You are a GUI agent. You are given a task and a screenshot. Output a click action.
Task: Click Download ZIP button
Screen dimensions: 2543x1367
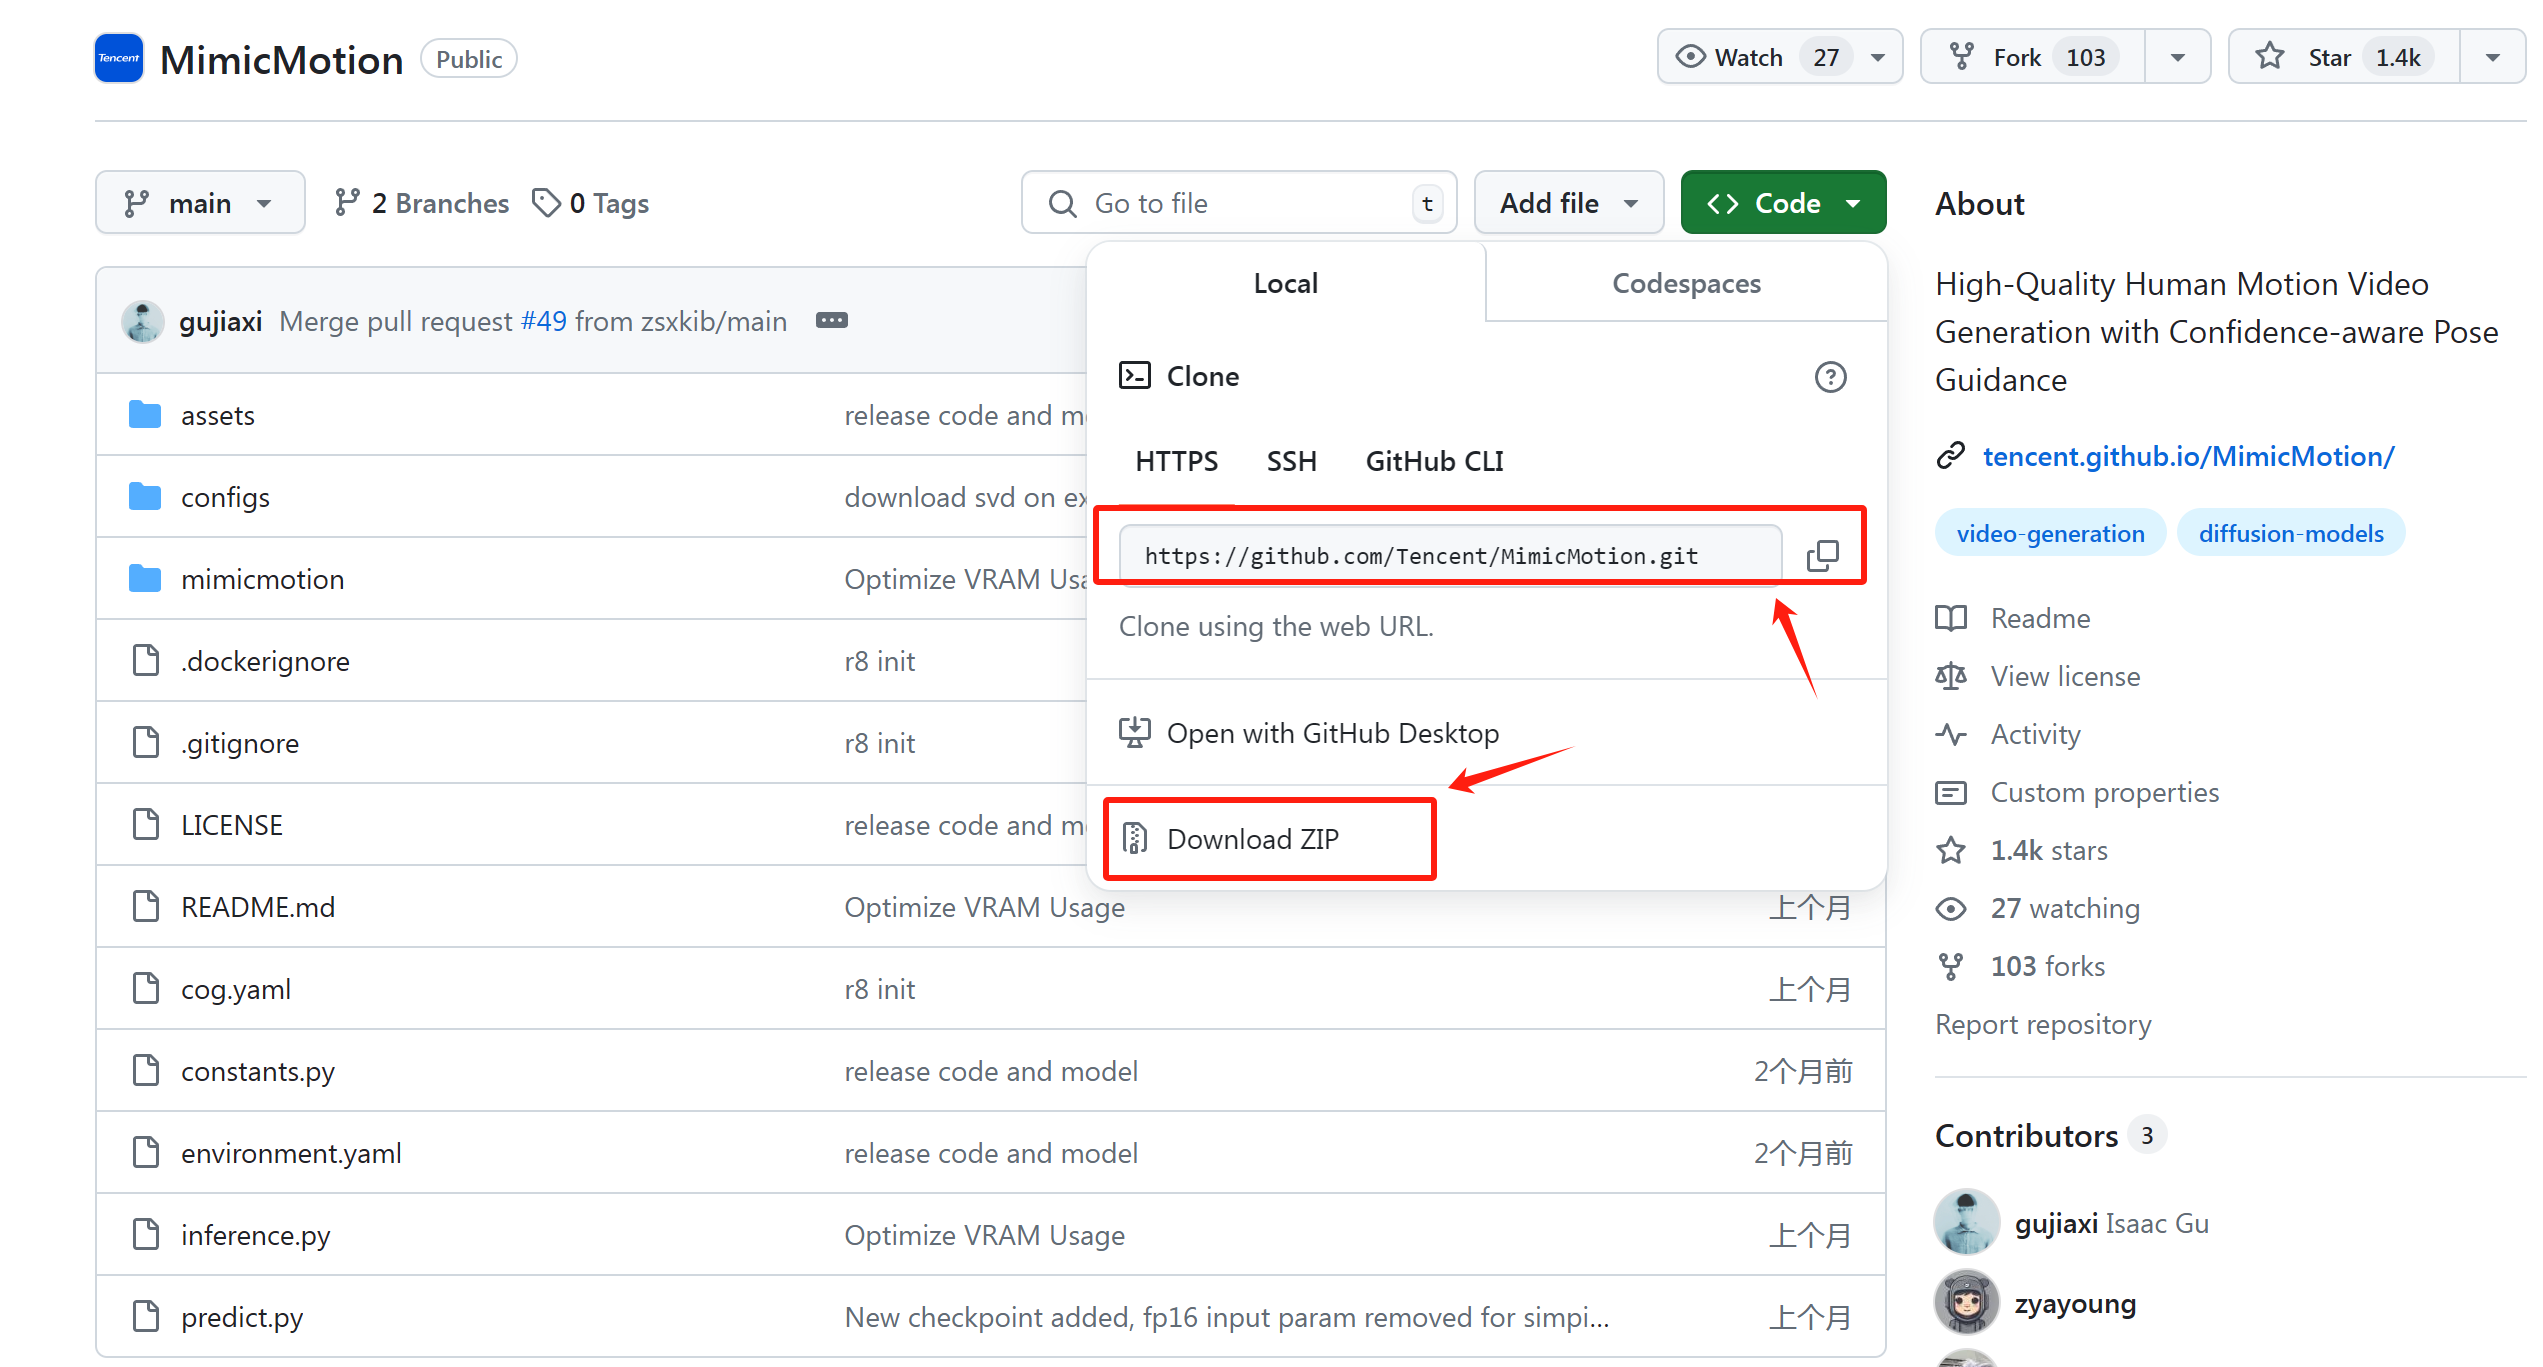click(x=1264, y=837)
